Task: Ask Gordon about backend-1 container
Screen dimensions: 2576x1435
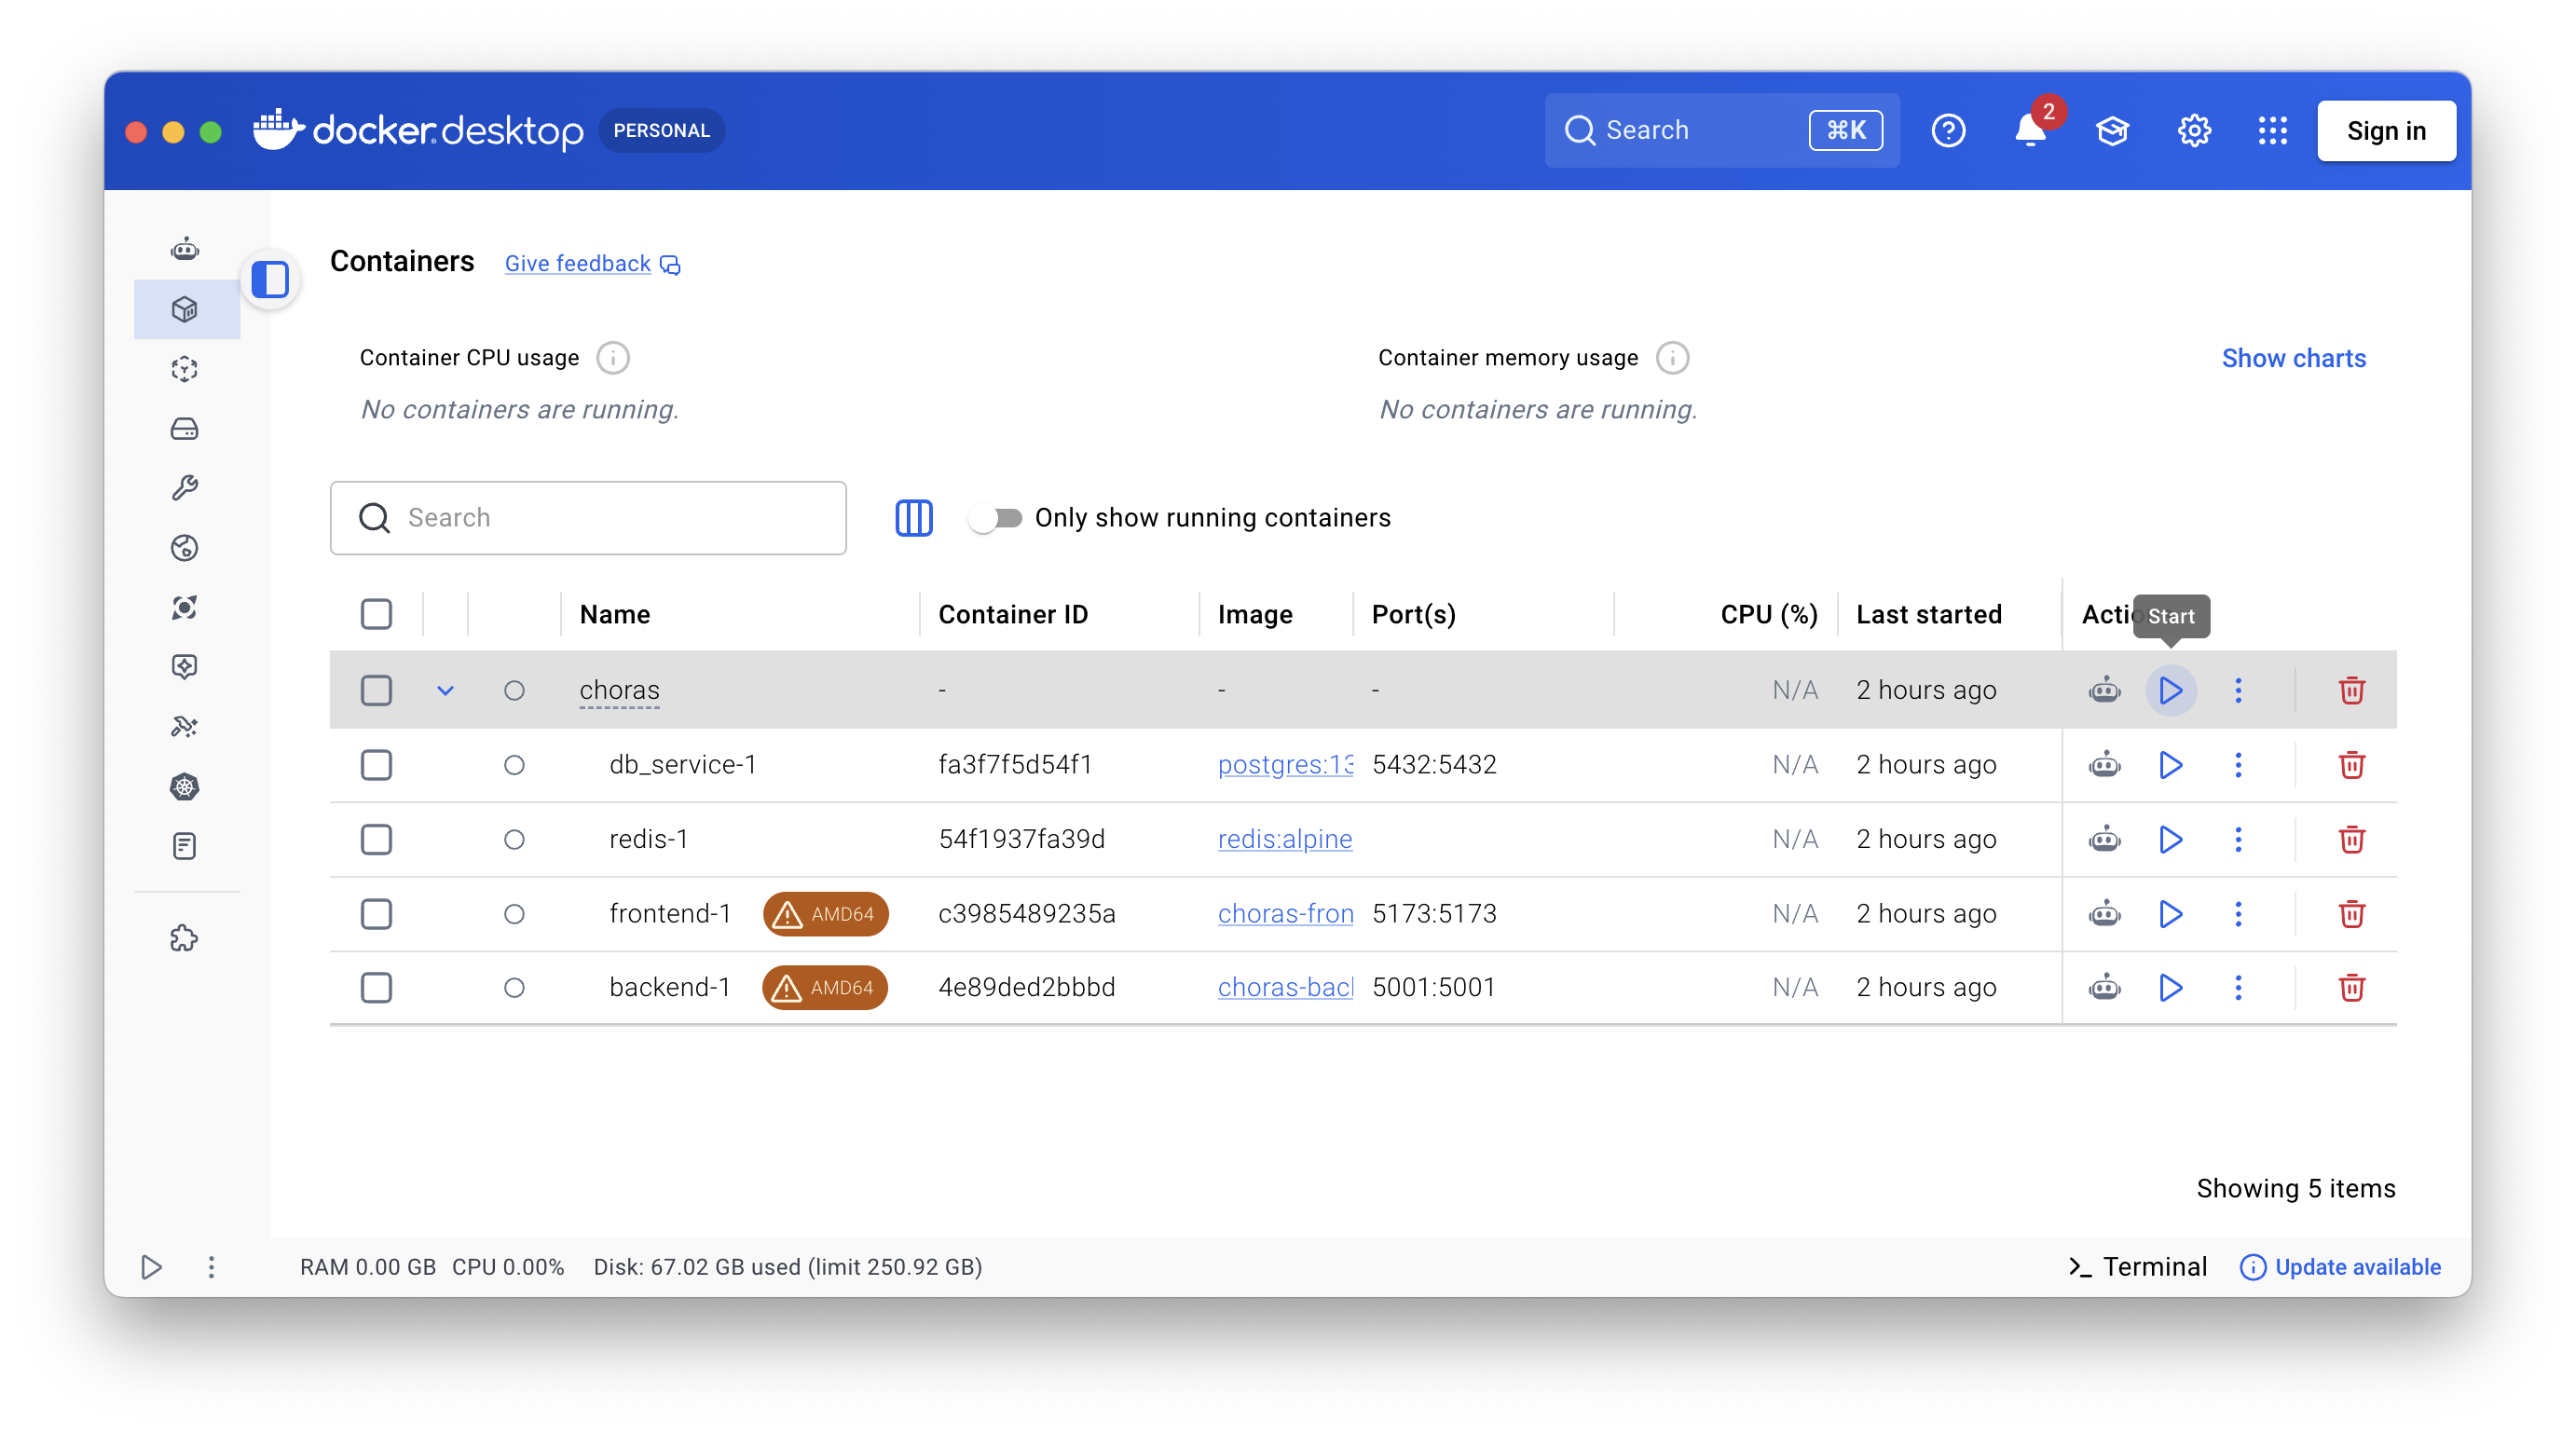Action: click(x=2104, y=988)
